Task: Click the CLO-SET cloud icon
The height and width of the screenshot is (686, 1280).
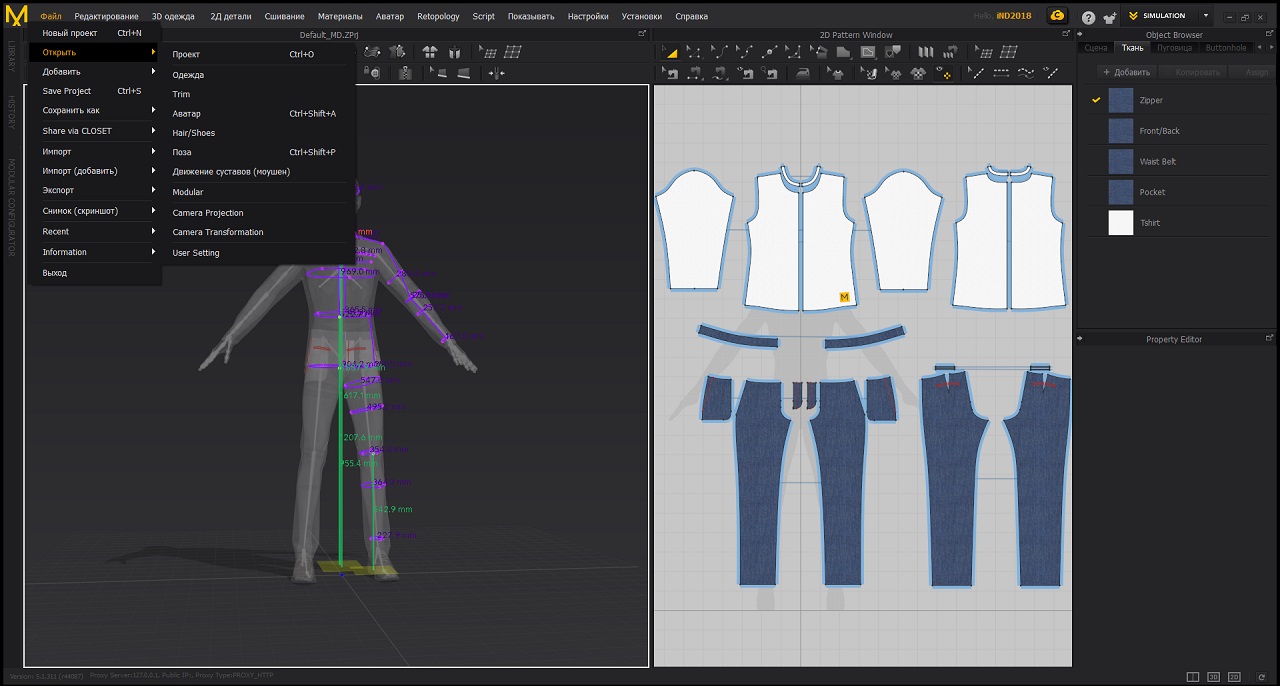Action: [1057, 16]
